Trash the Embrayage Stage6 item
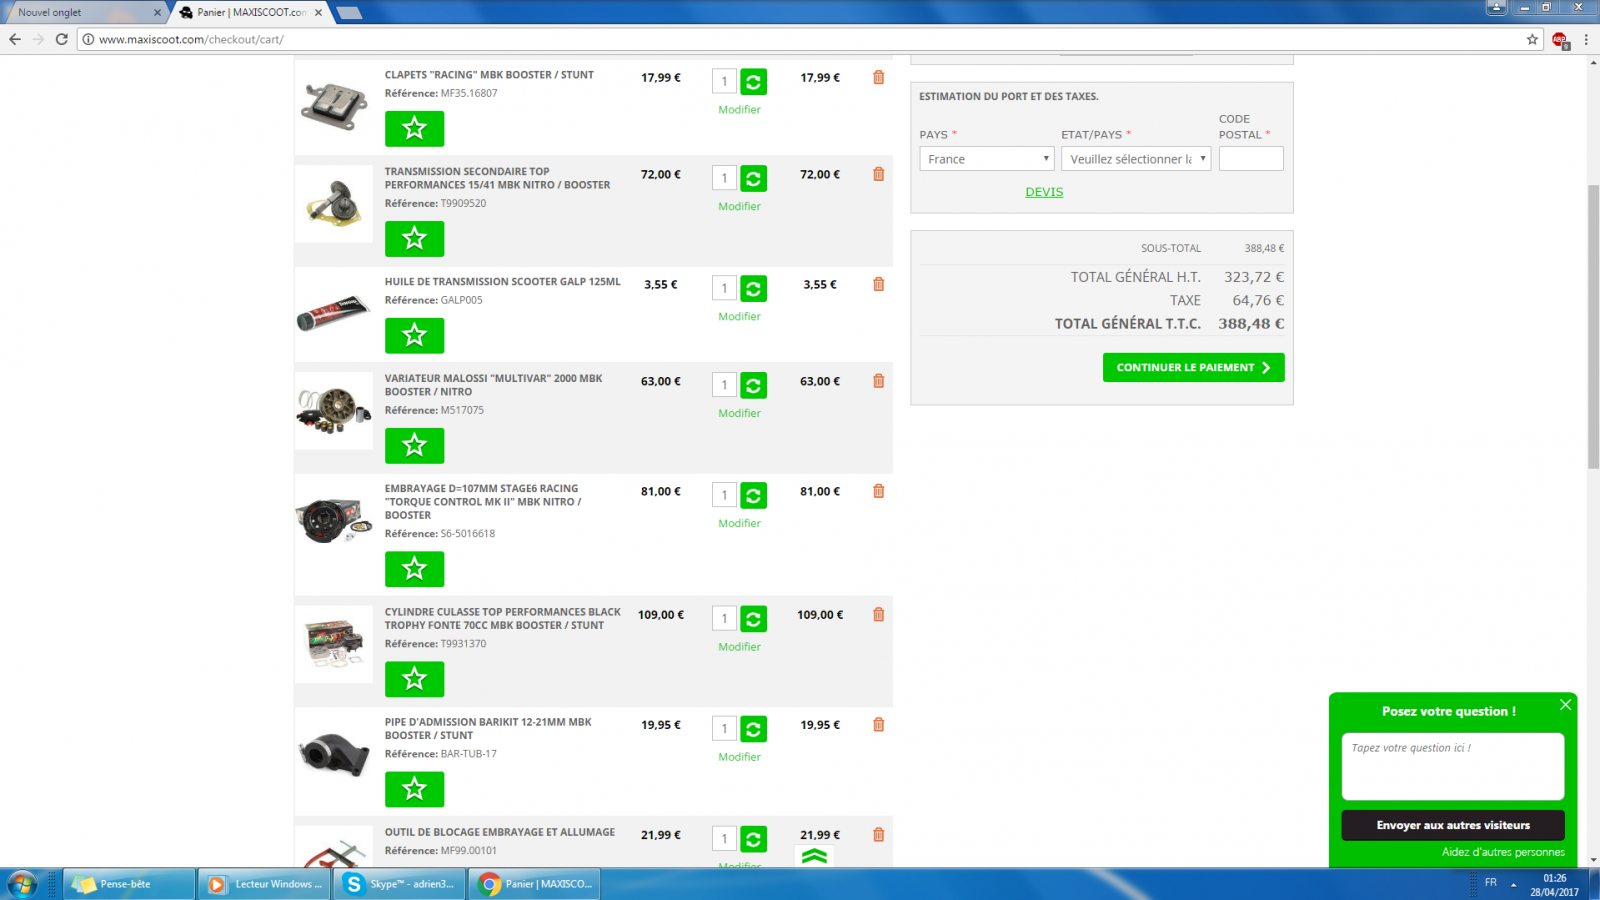Viewport: 1600px width, 900px height. click(878, 491)
